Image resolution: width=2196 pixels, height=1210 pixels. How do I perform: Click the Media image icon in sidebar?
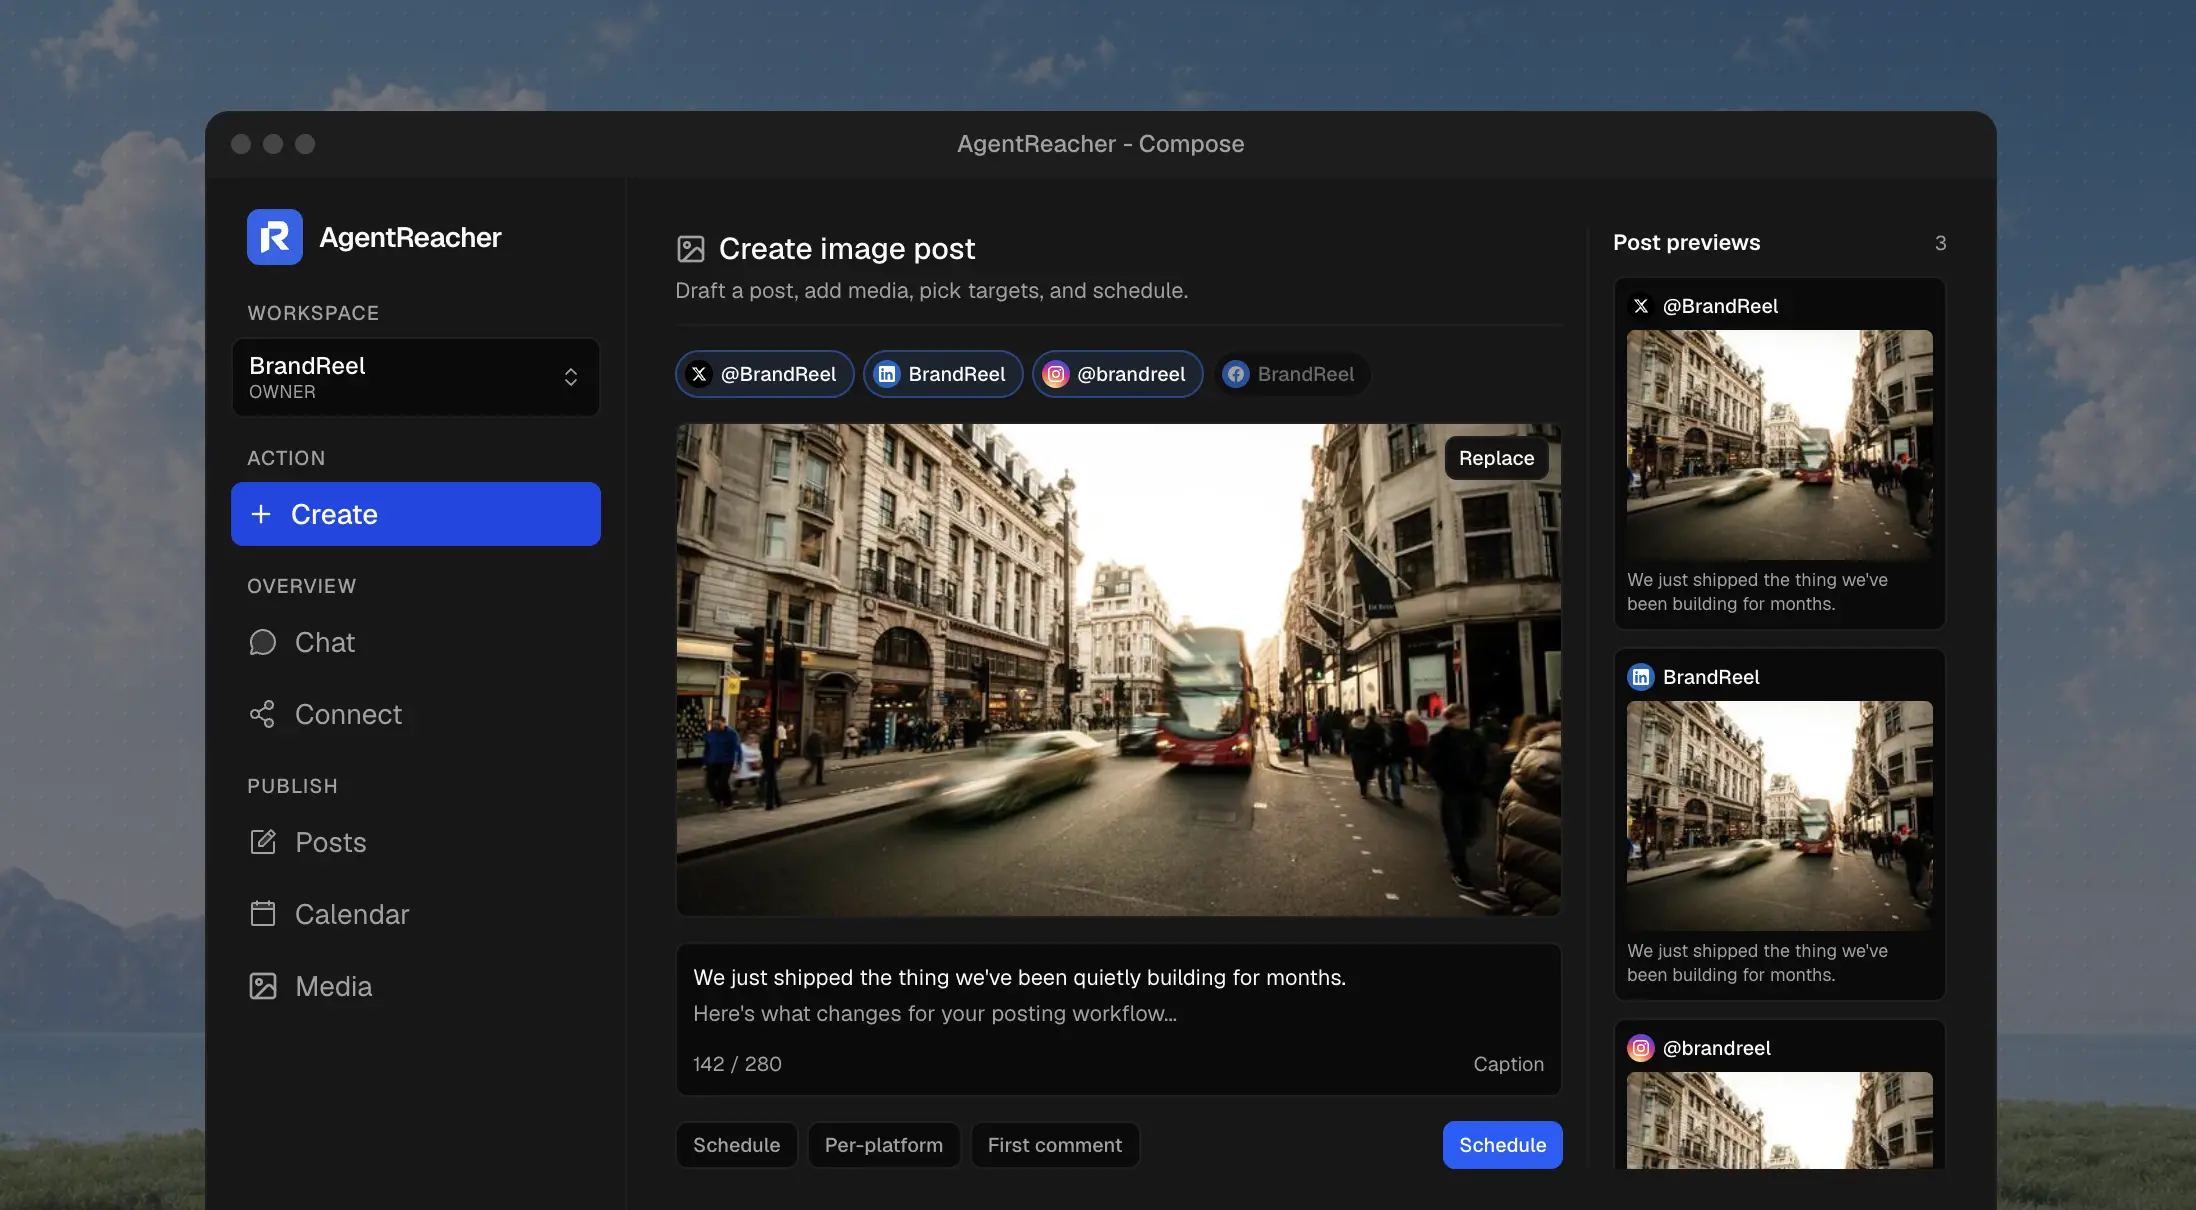(x=262, y=986)
